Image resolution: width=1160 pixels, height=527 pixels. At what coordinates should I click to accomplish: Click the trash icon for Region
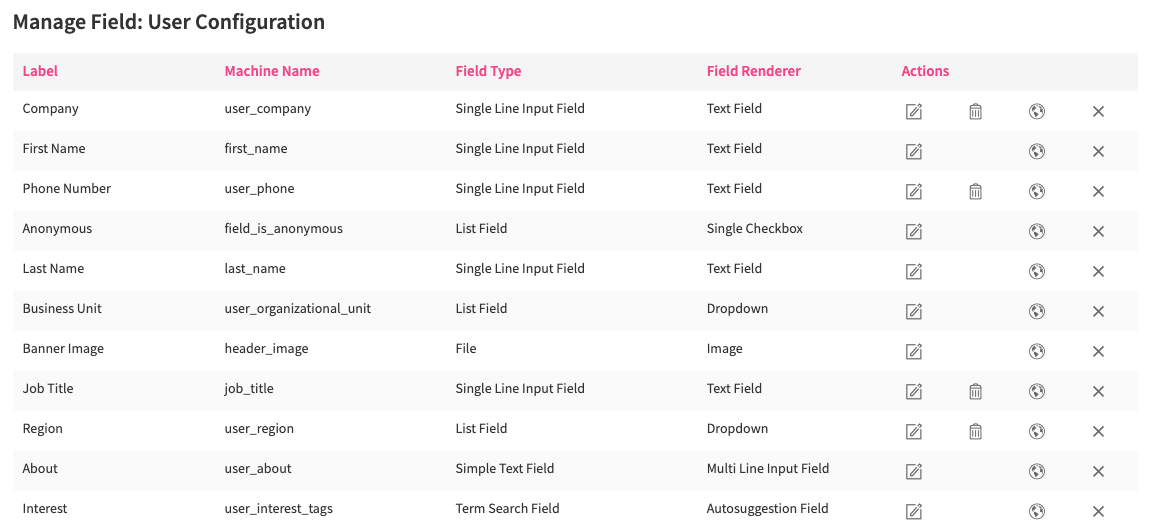pyautogui.click(x=975, y=431)
